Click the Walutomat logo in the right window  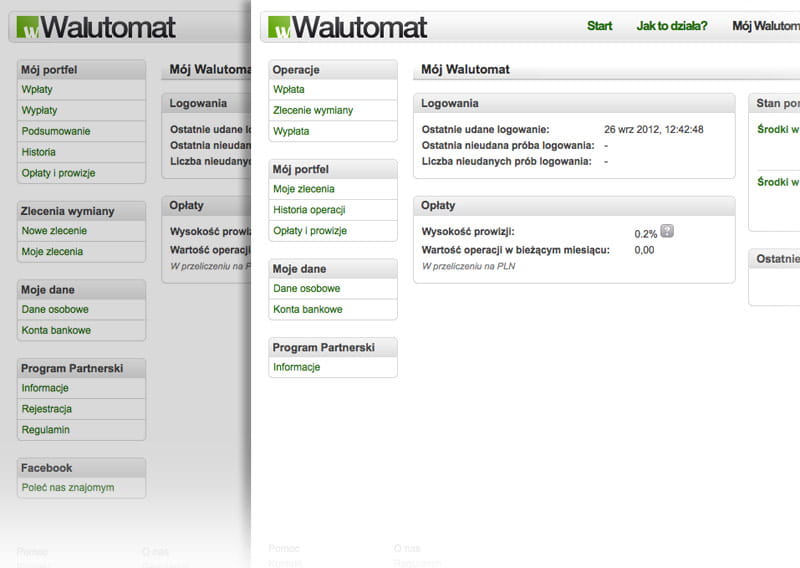[x=347, y=27]
